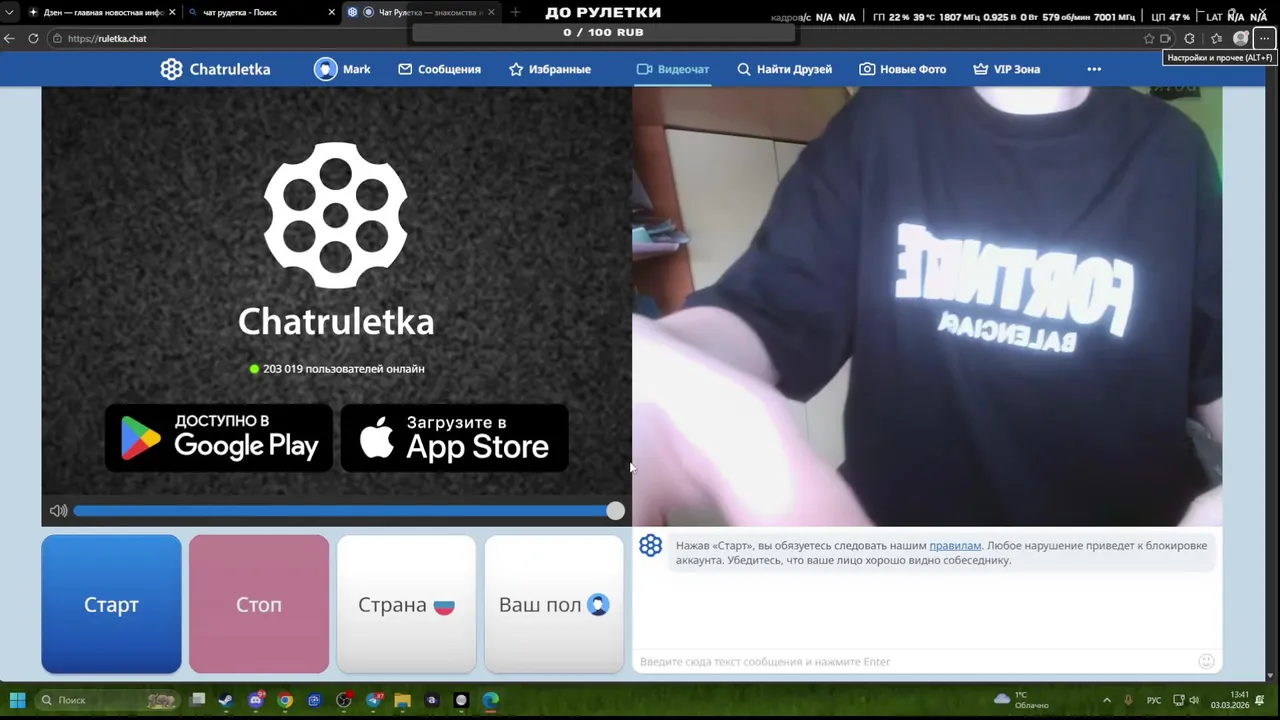Open Найти Друзей page
The width and height of the screenshot is (1280, 720).
coord(784,69)
